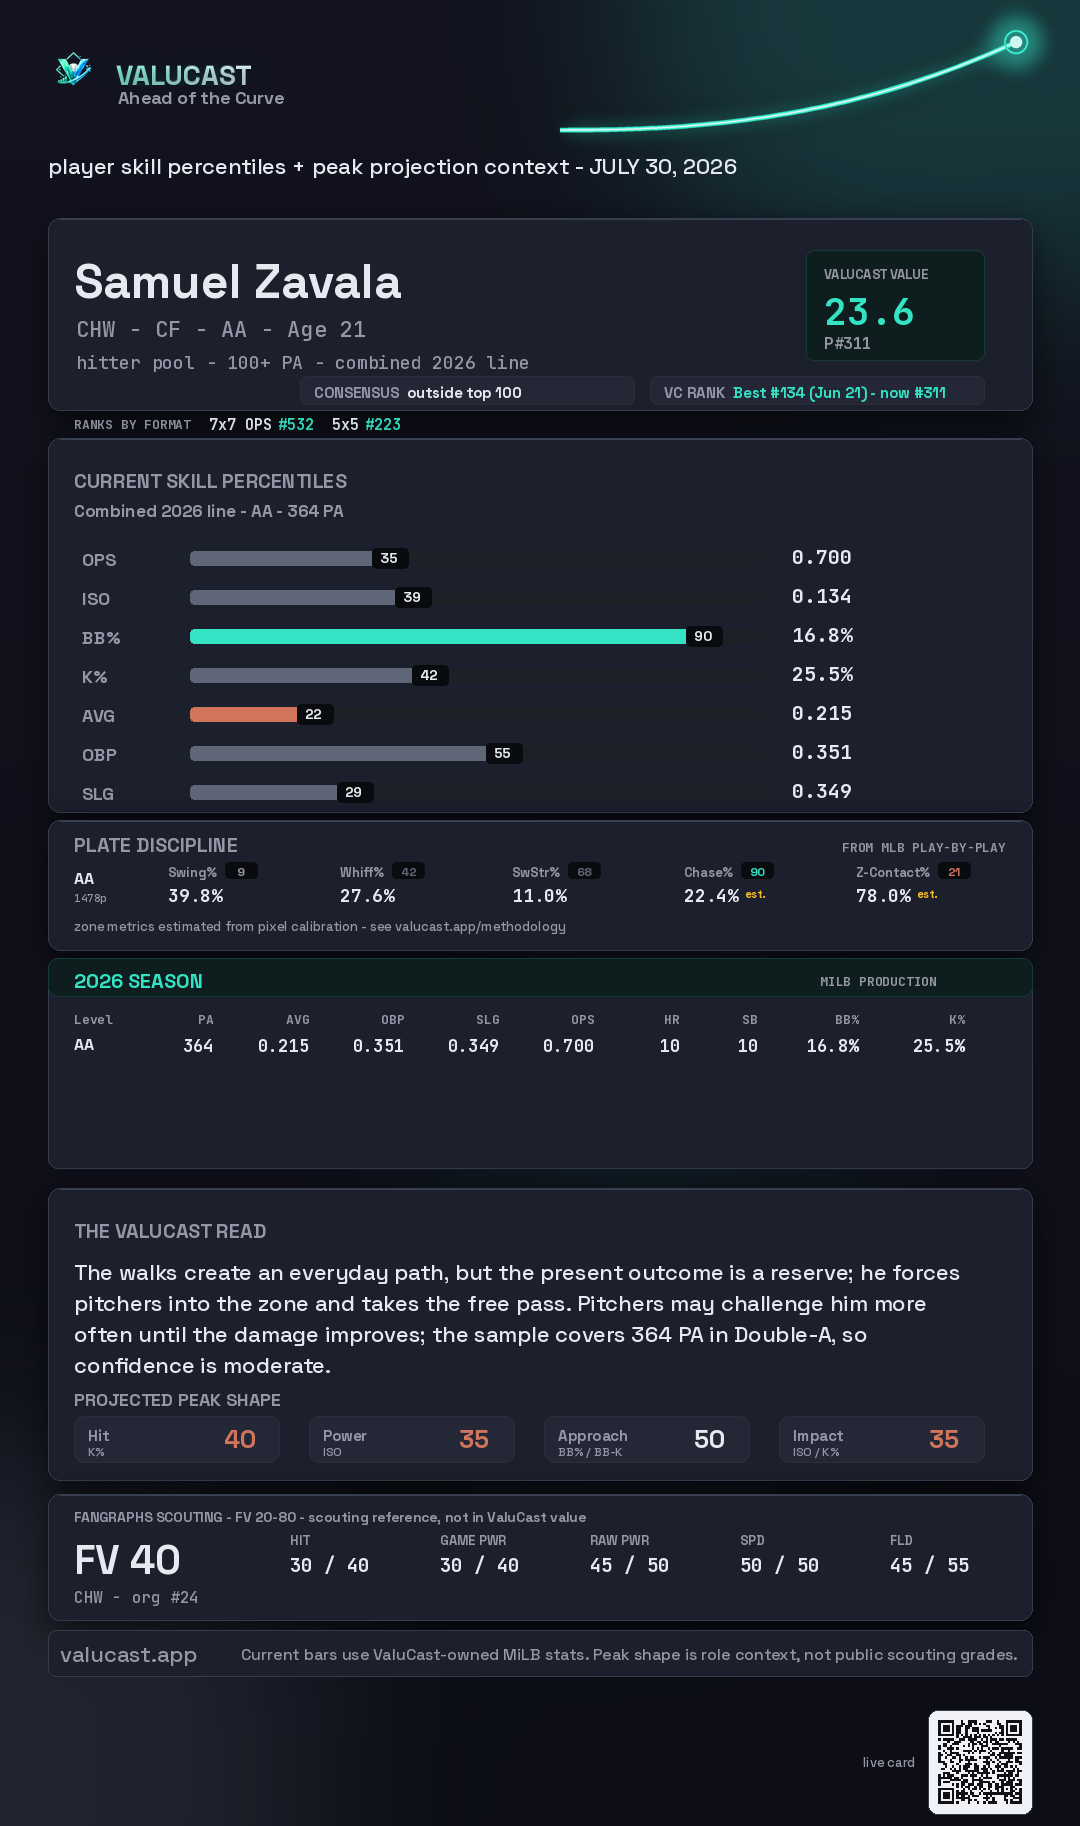Click the 5x5 #223 rank link
This screenshot has height=1826, width=1080.
point(366,424)
